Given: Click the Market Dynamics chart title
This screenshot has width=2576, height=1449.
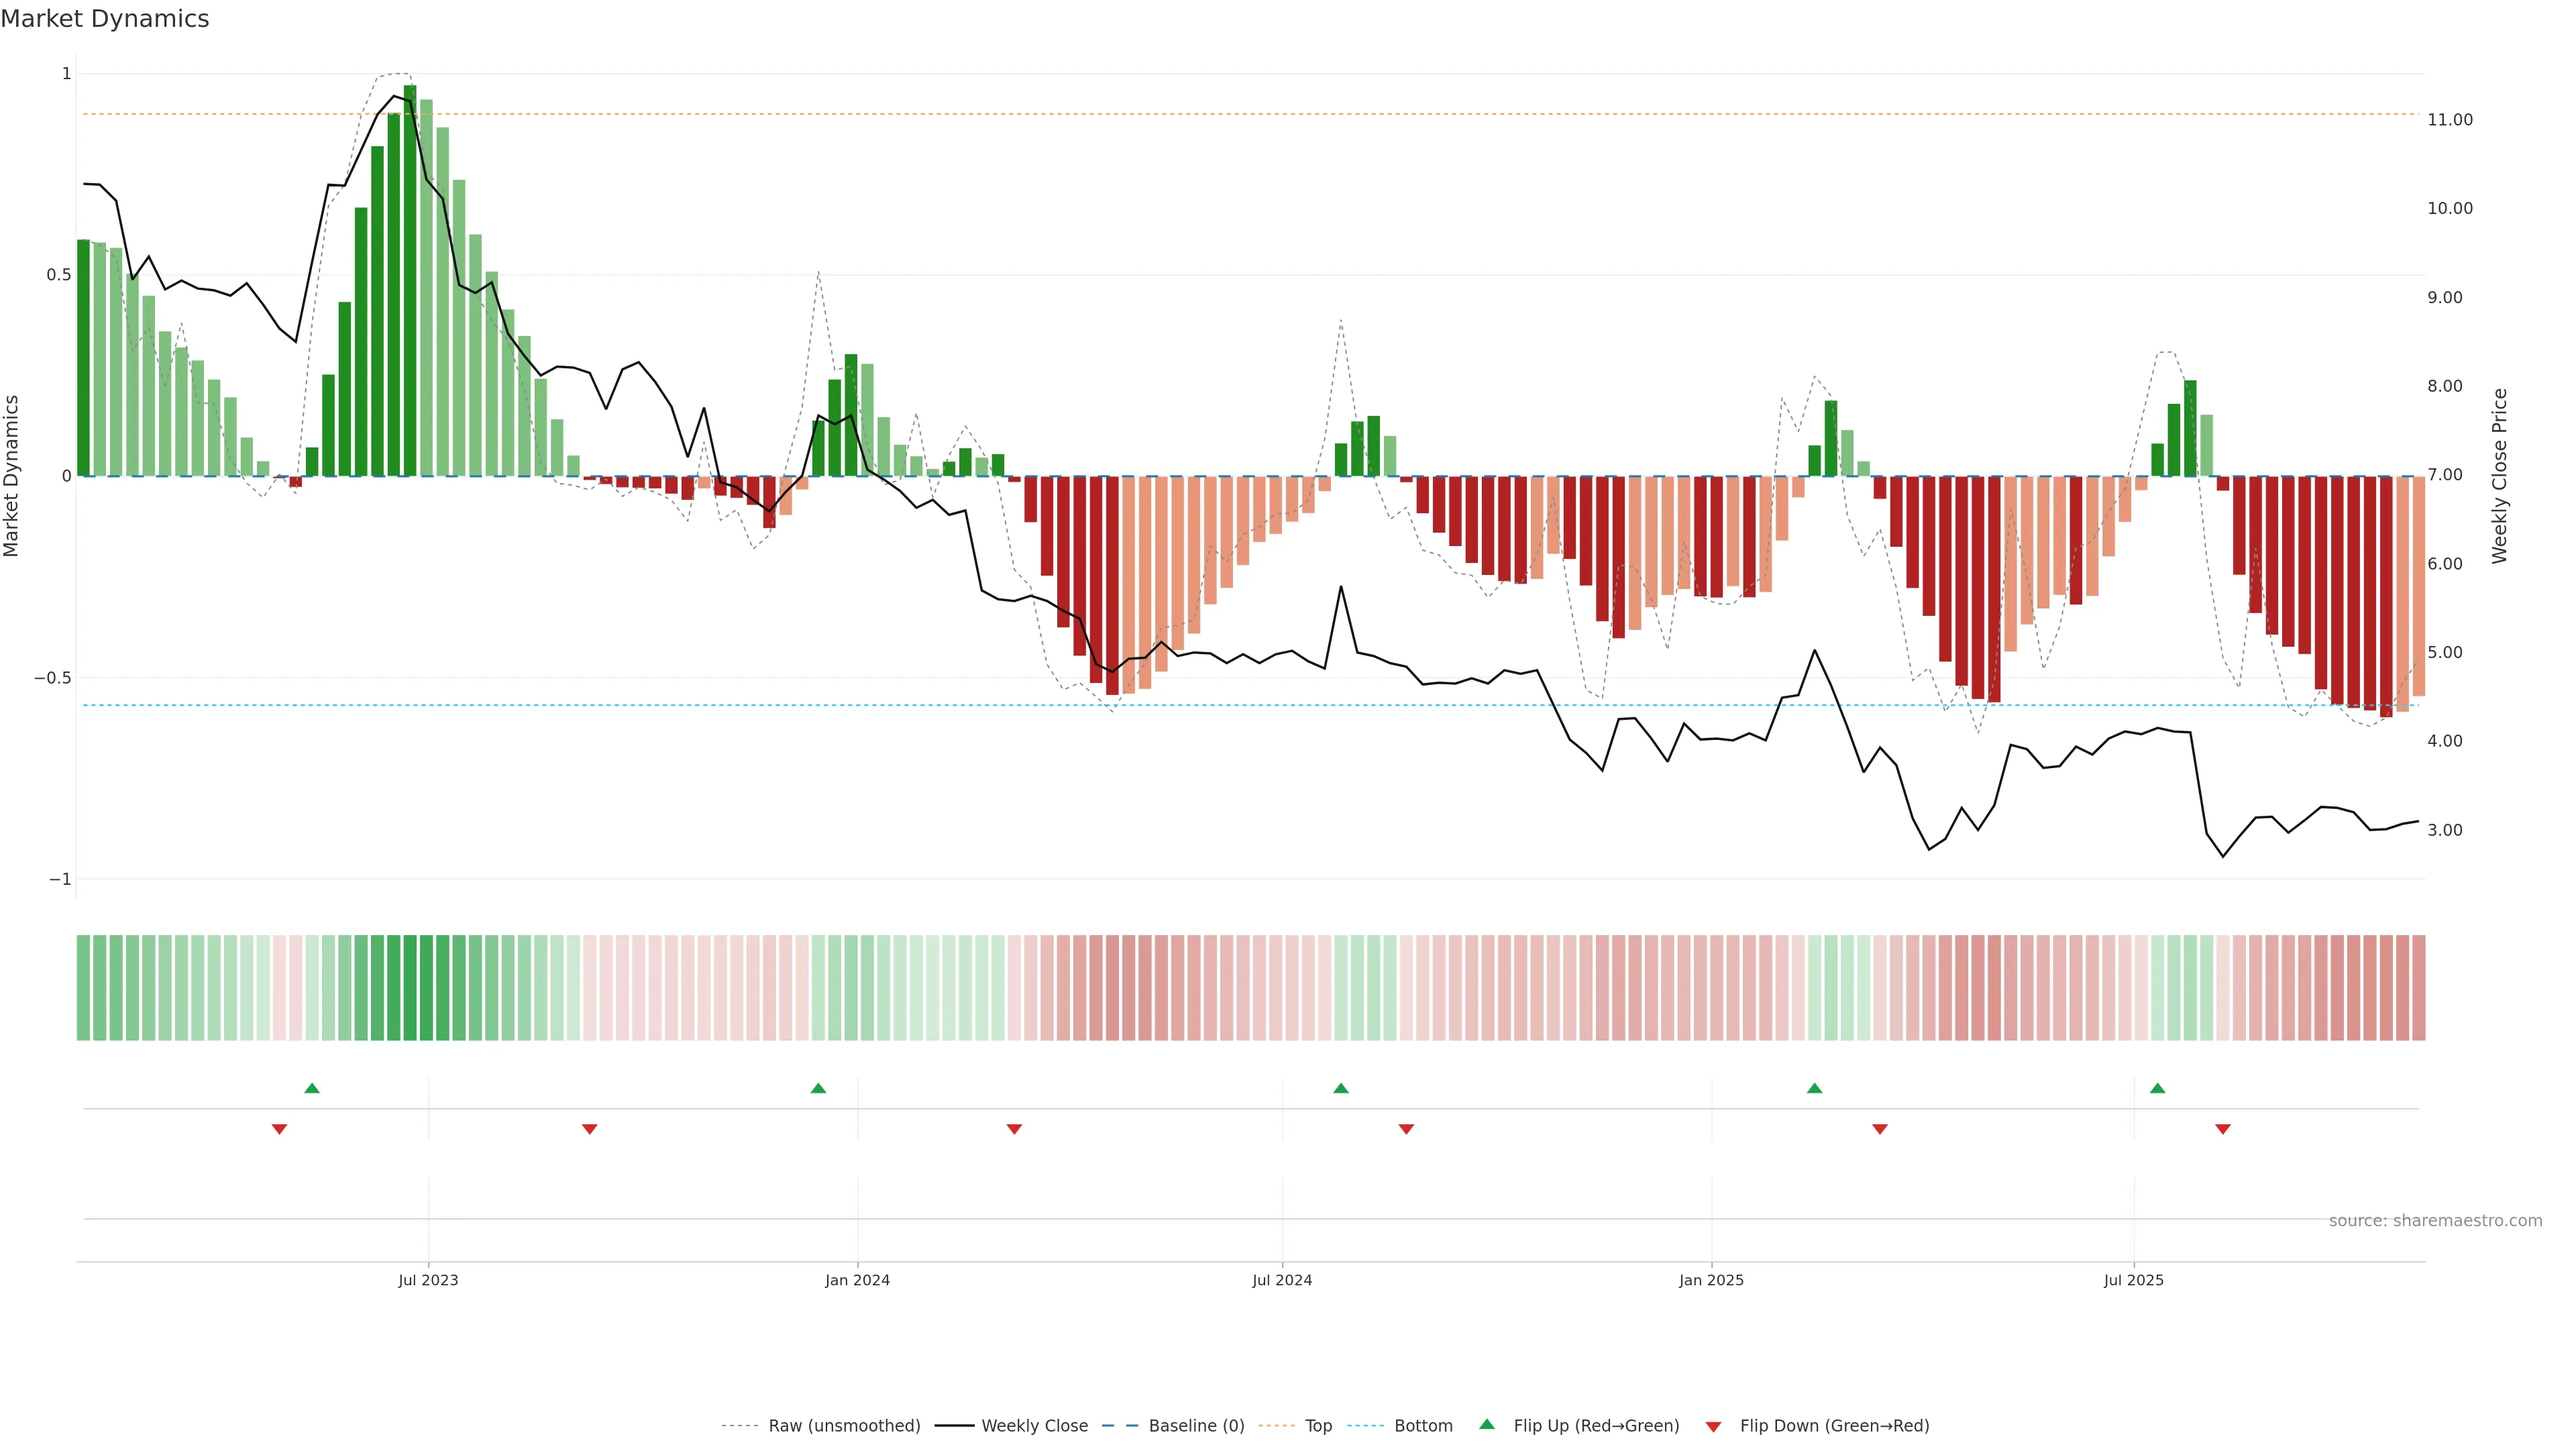Looking at the screenshot, I should click(105, 19).
